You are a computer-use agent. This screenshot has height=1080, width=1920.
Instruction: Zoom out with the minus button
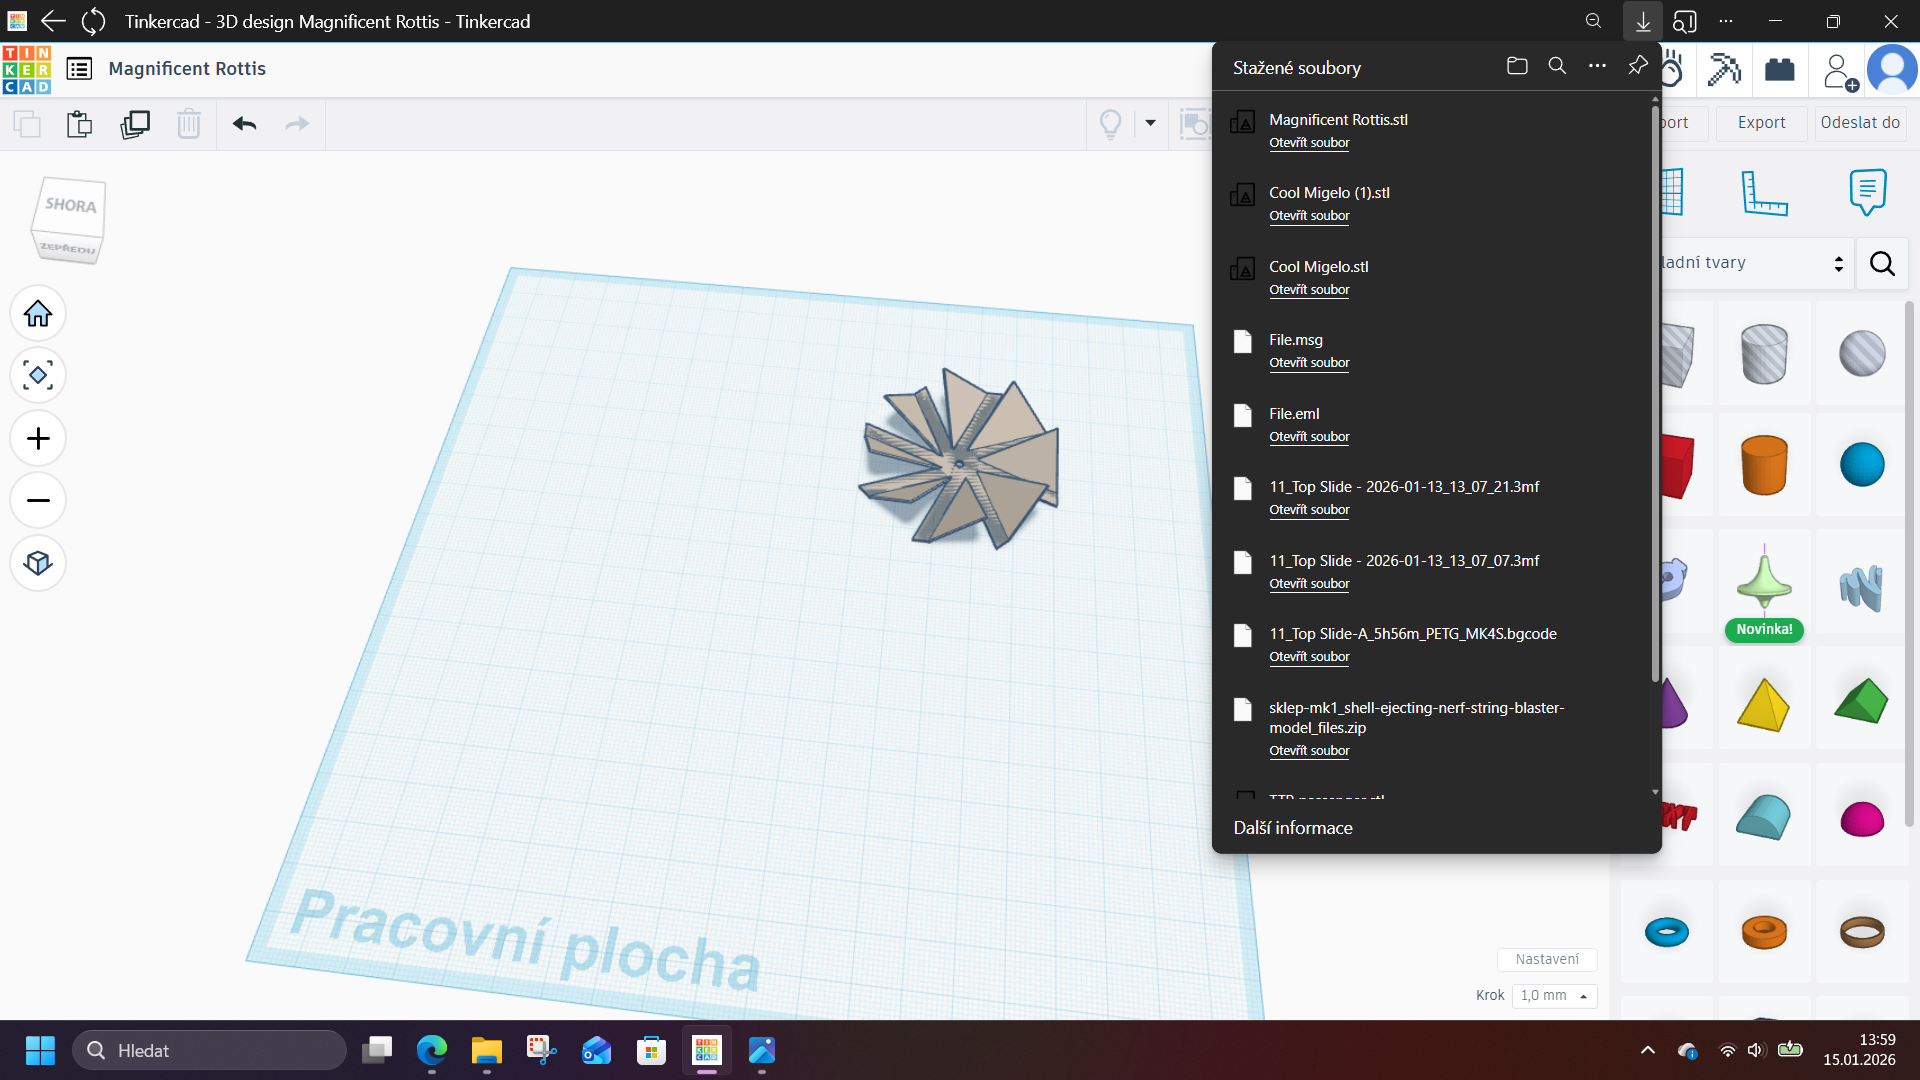coord(38,501)
